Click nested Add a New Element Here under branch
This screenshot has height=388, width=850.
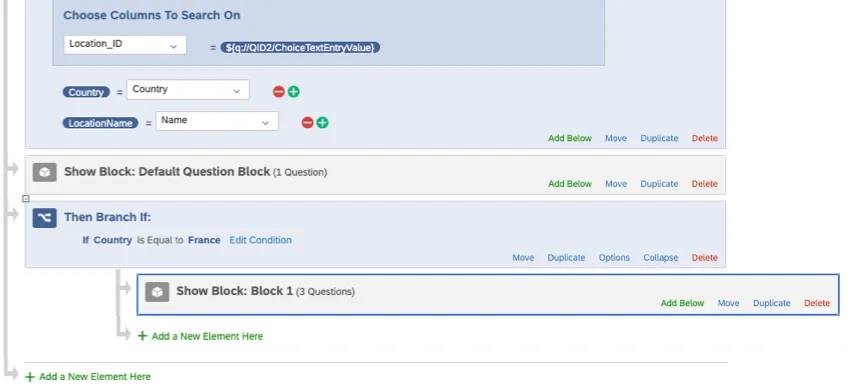207,336
